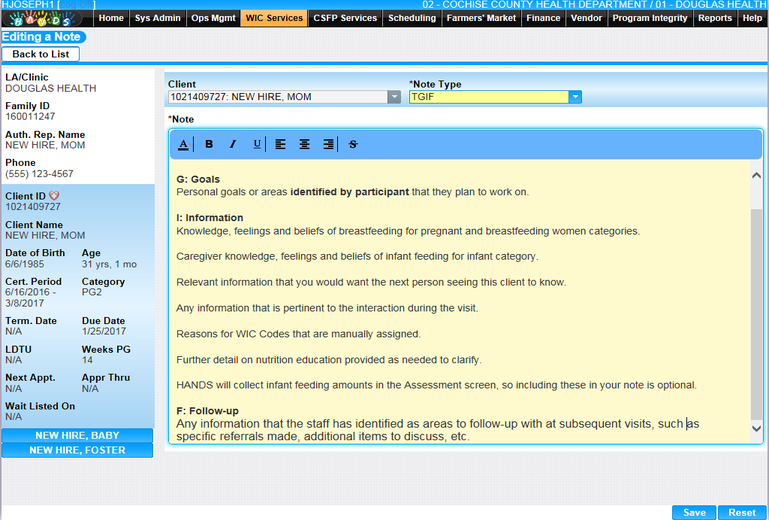
Task: Switch to NEW HIRE, BABY client
Action: click(77, 435)
